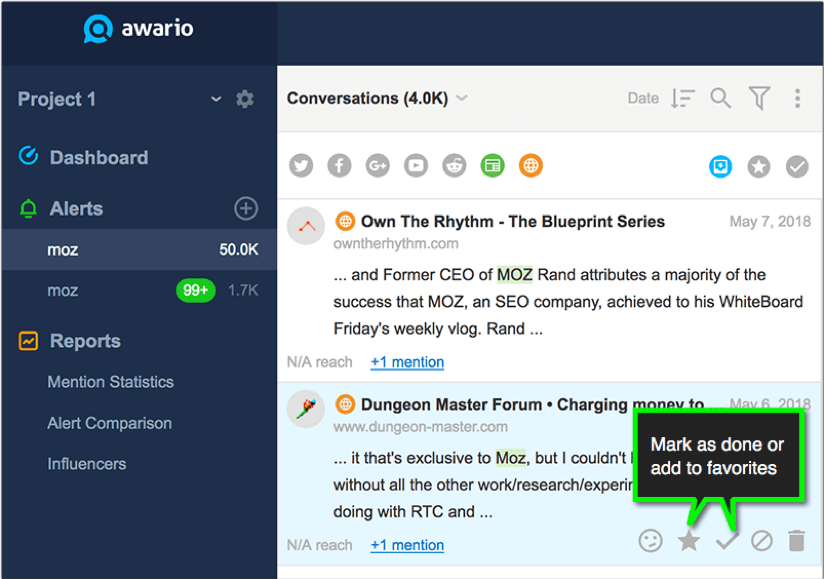Change the Date sort option
Viewport: 824px width, 579px height.
pos(643,98)
